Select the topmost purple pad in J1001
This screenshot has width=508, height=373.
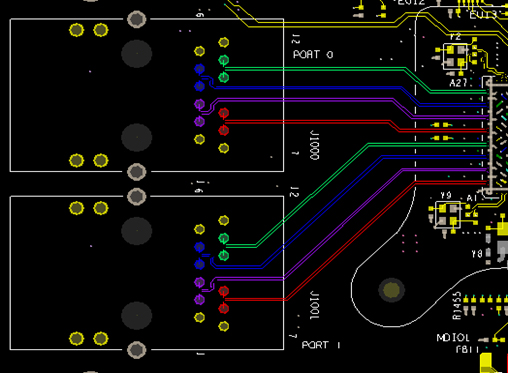[199, 282]
